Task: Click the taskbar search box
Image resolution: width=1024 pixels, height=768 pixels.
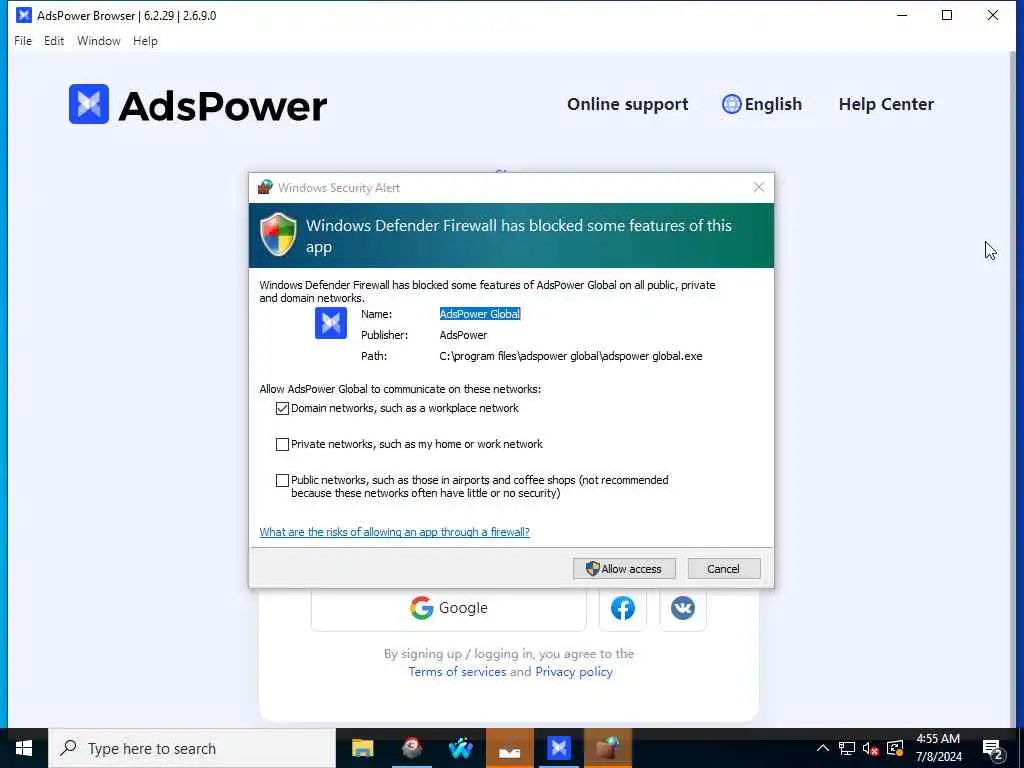Action: click(192, 748)
